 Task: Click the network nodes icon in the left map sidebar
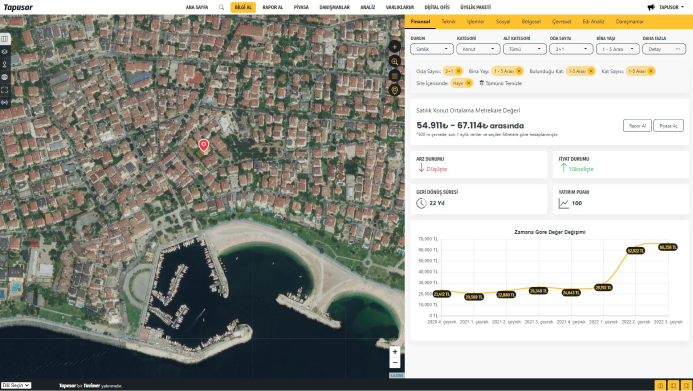[4, 52]
